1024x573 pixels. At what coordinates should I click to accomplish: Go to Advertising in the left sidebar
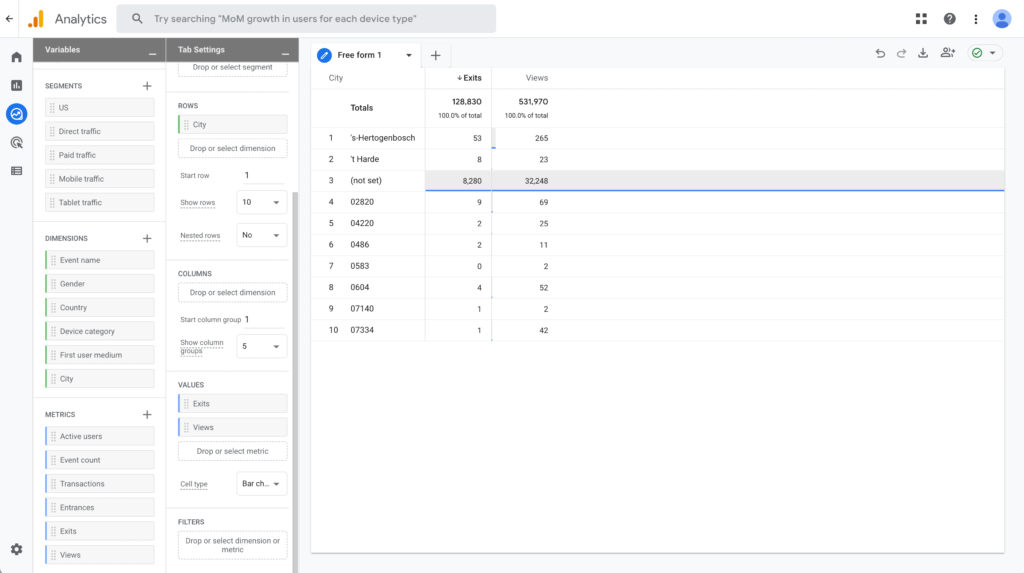click(x=16, y=142)
